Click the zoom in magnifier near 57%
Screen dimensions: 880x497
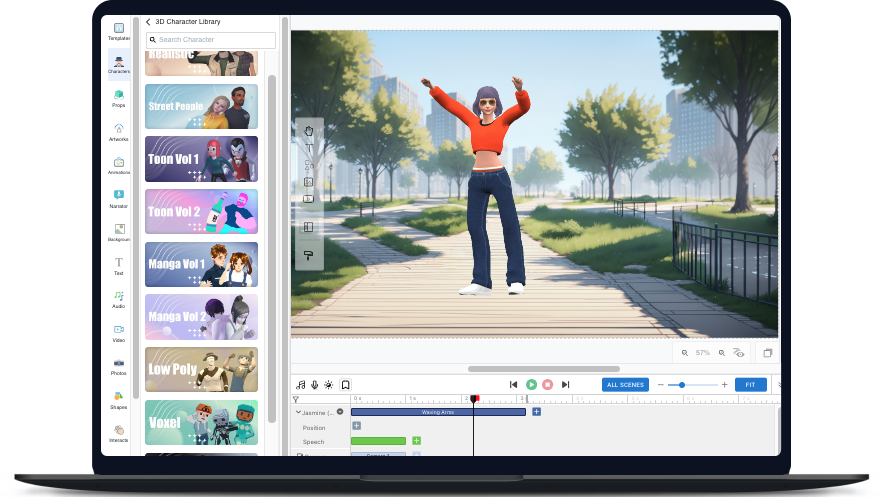click(x=721, y=353)
